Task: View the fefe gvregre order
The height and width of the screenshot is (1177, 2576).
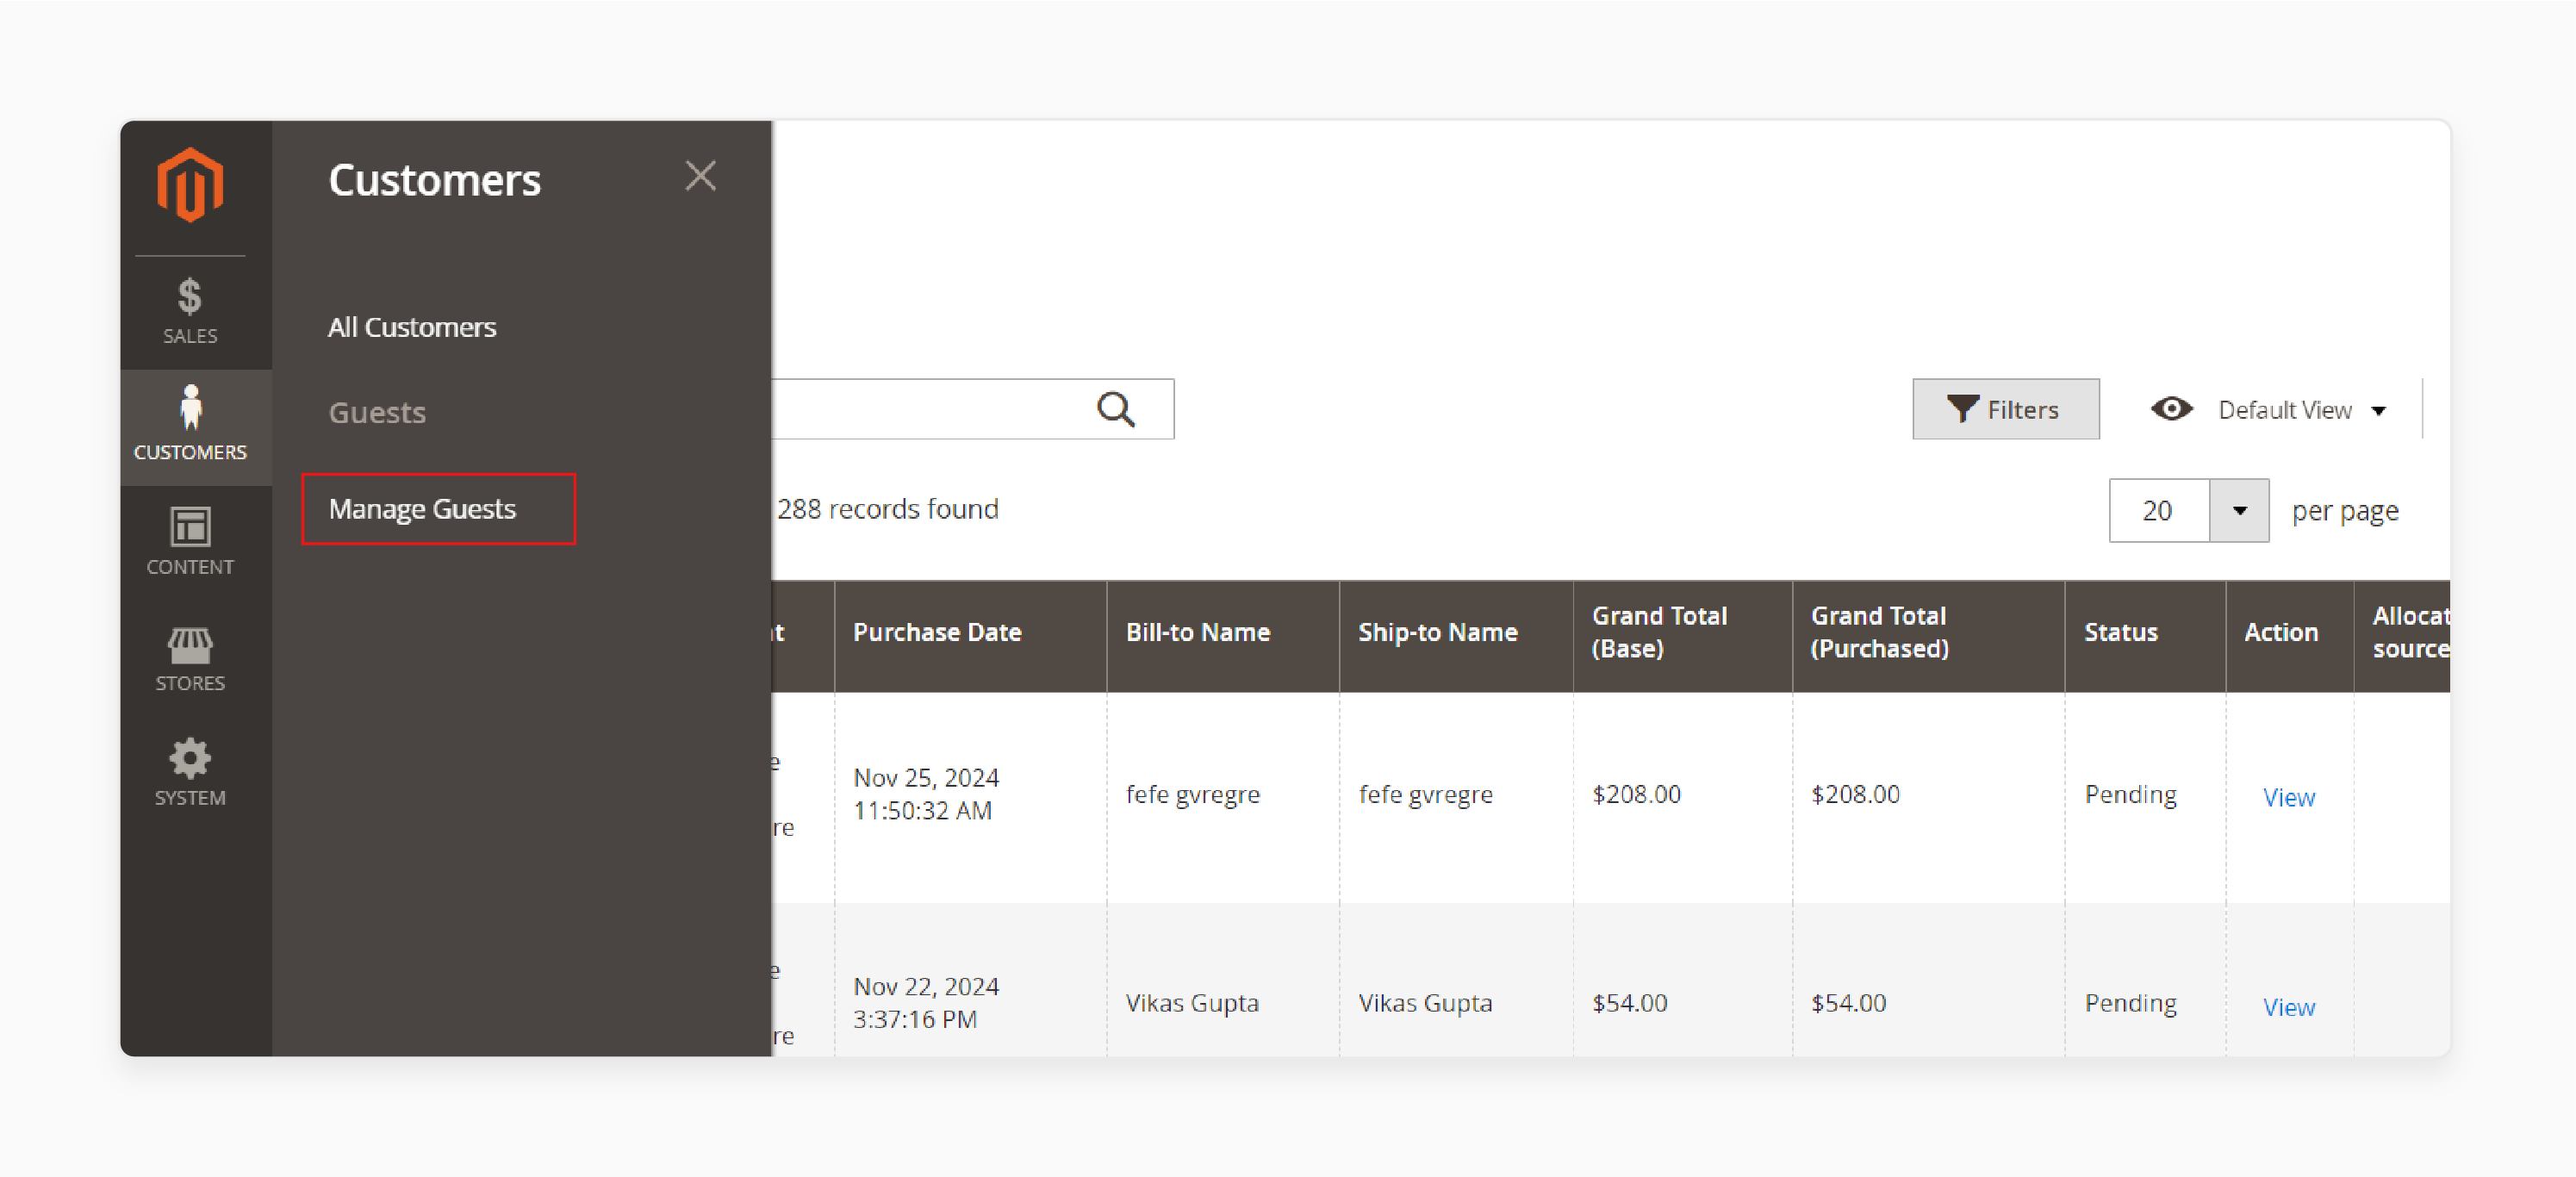Action: (2288, 797)
